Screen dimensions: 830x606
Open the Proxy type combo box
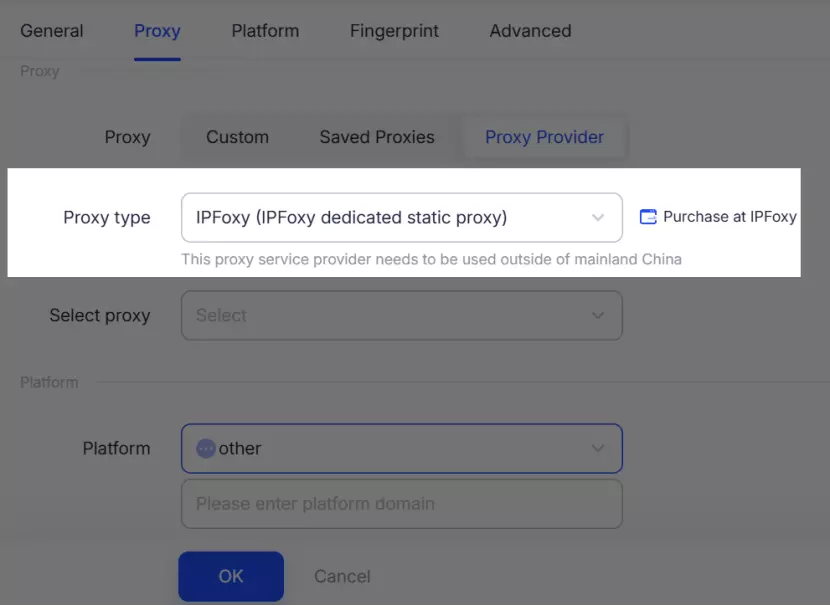click(390, 217)
